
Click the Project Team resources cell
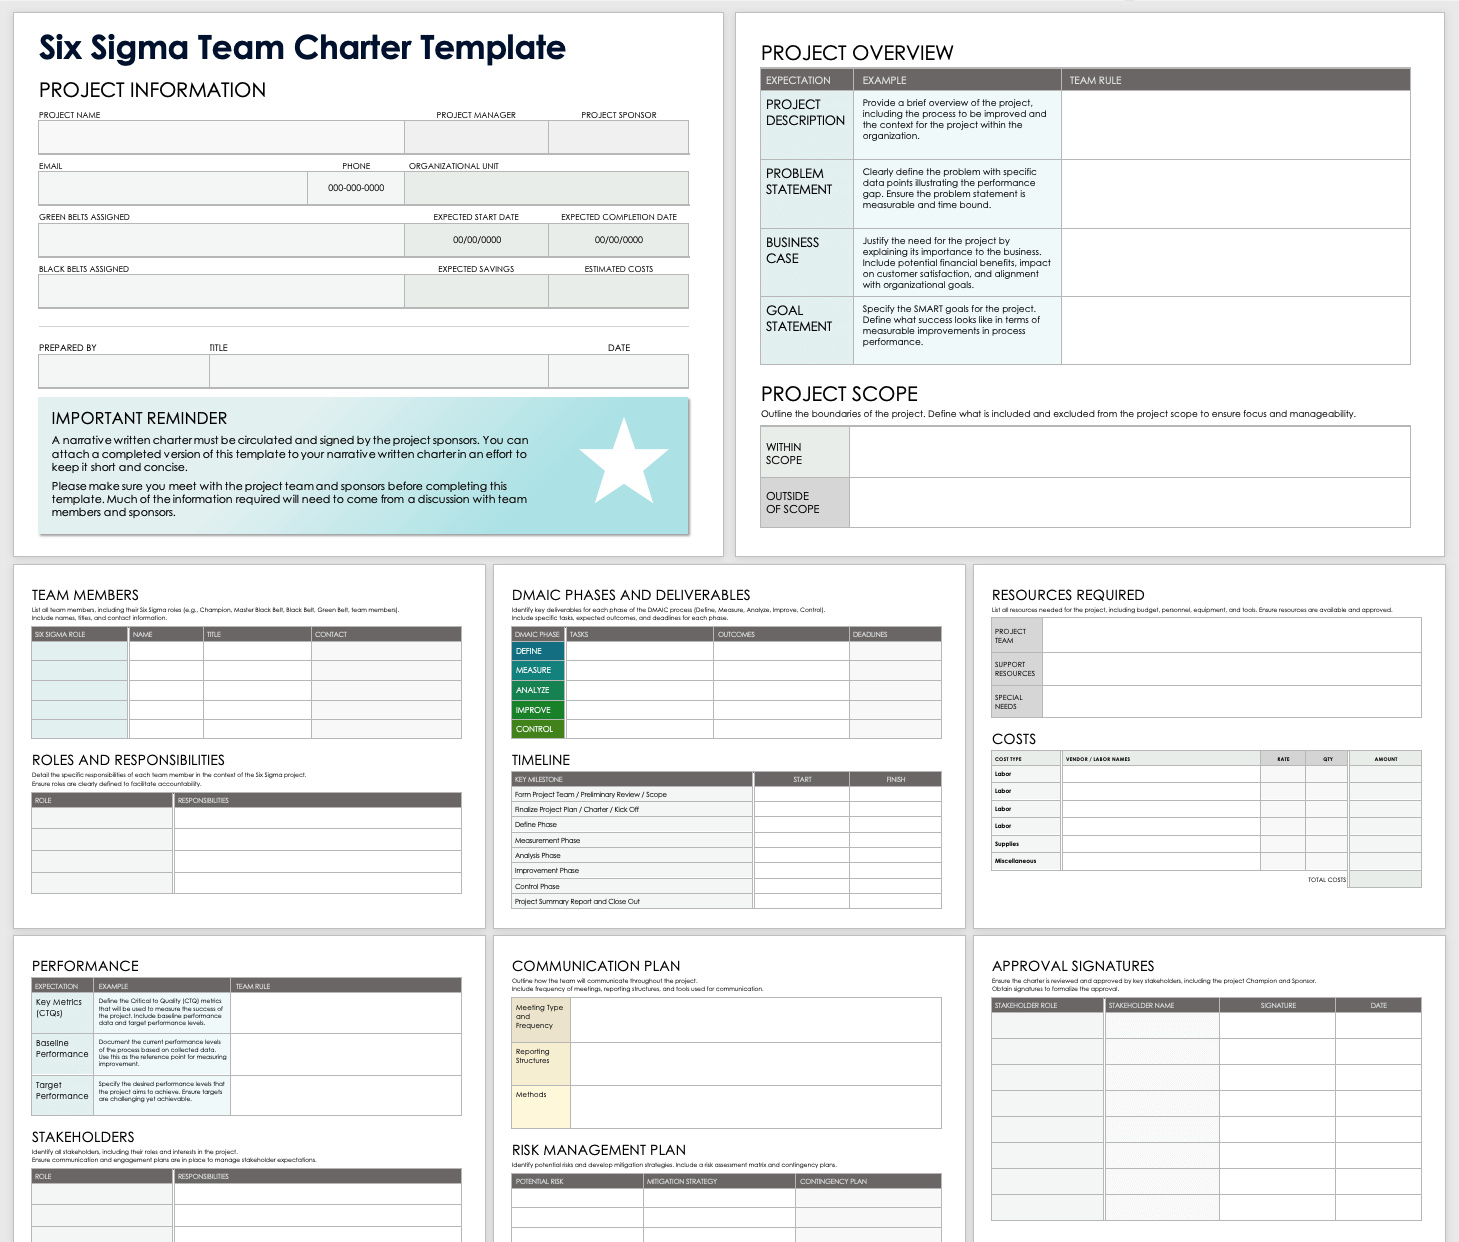point(1231,635)
